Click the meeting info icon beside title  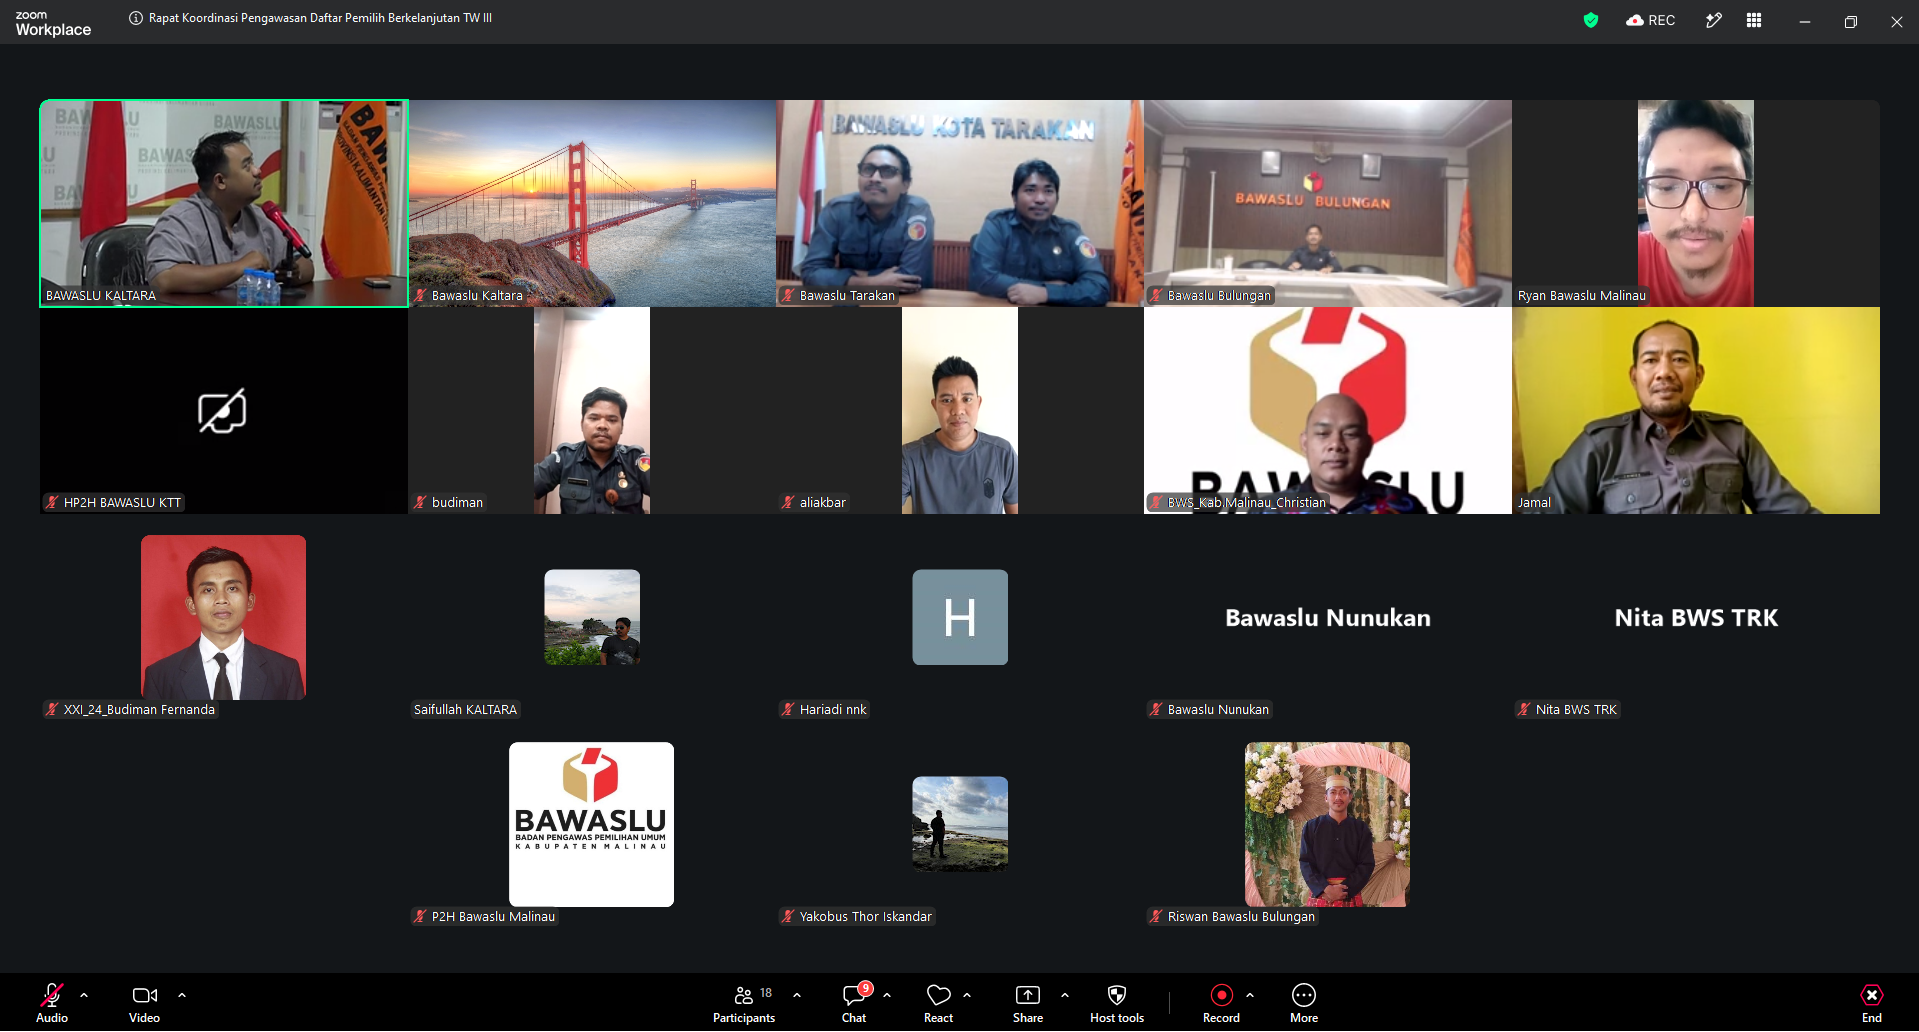coord(136,18)
